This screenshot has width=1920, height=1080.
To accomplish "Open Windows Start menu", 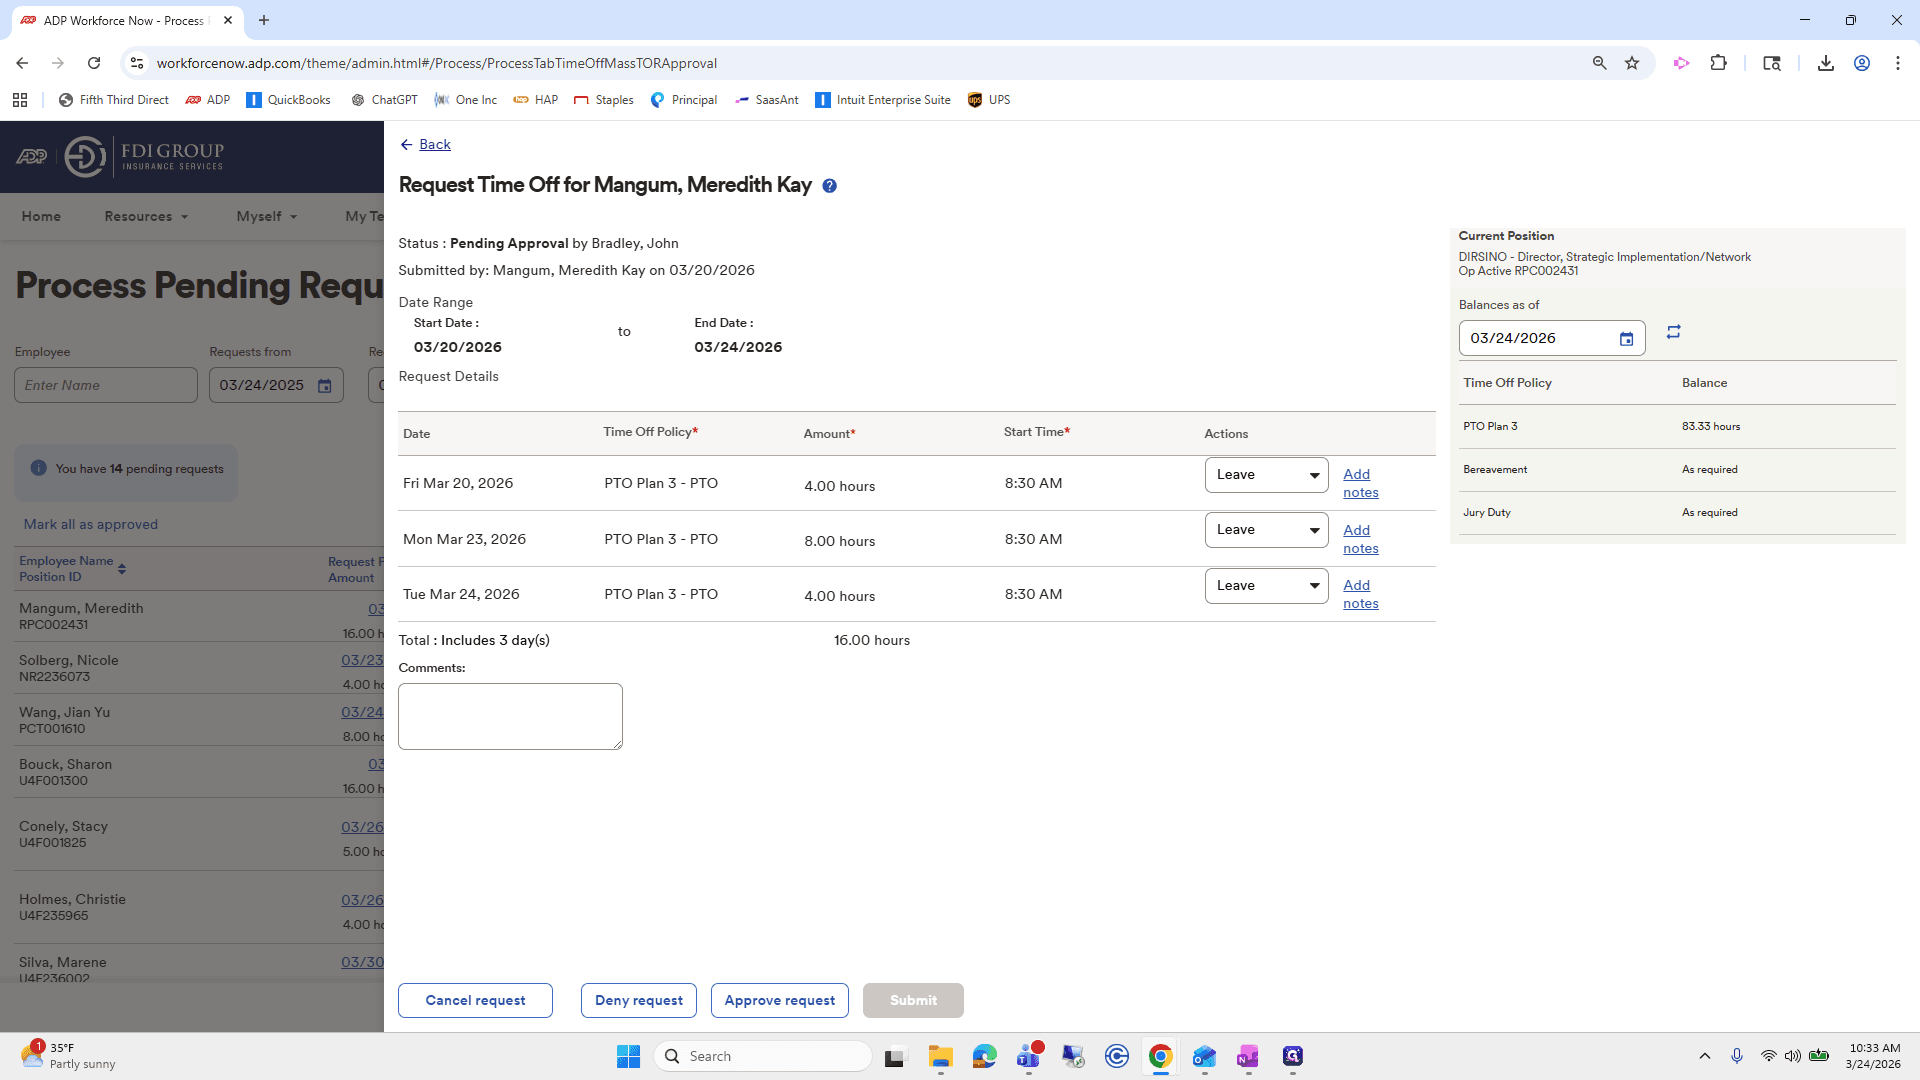I will pyautogui.click(x=628, y=1057).
